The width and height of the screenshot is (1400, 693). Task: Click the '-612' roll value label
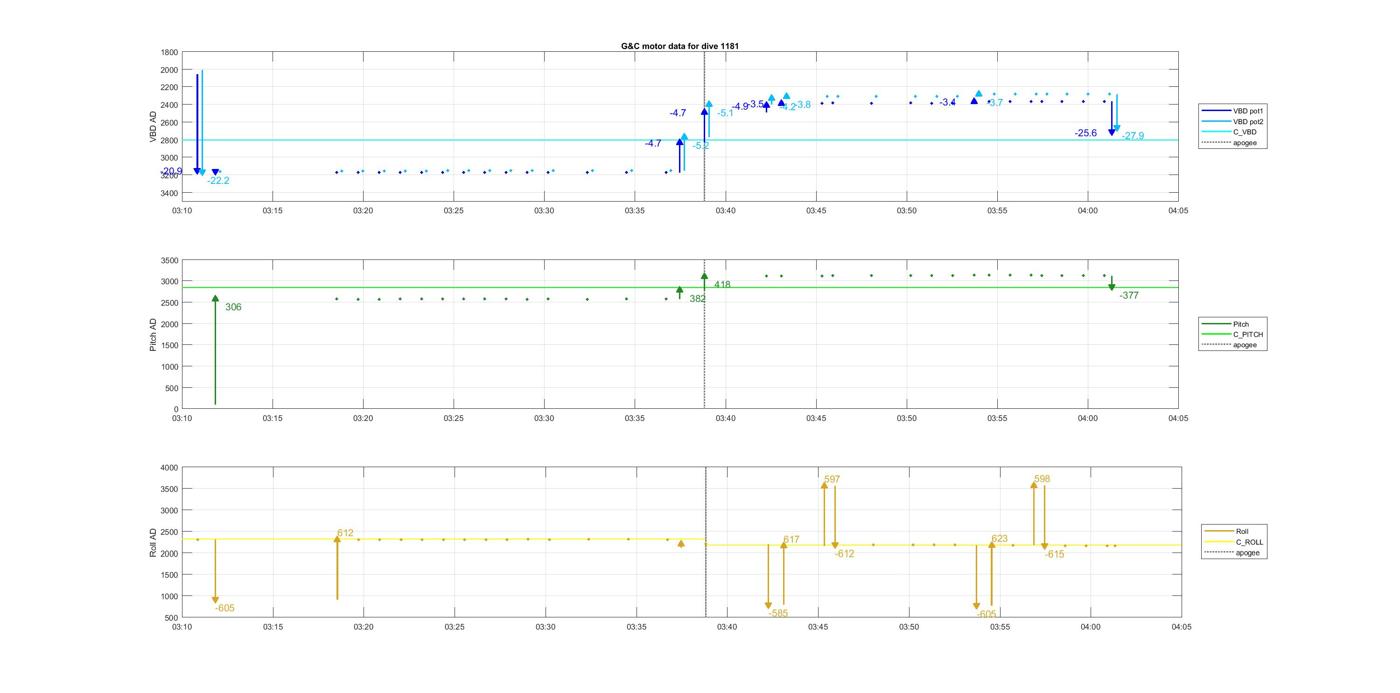click(x=844, y=554)
